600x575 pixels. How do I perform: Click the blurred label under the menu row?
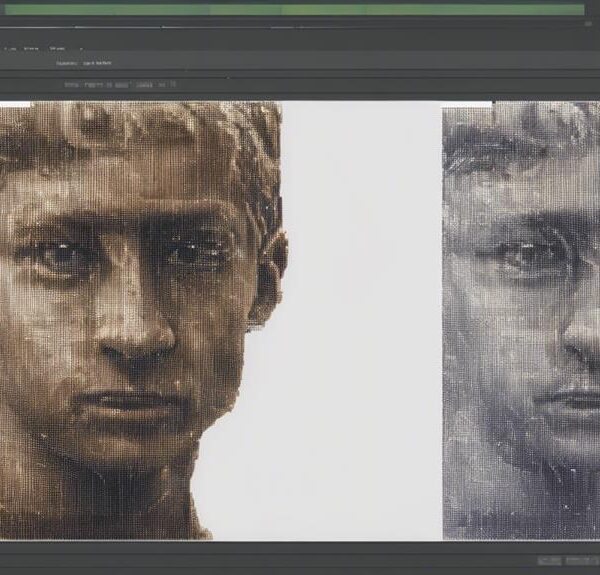[x=84, y=63]
